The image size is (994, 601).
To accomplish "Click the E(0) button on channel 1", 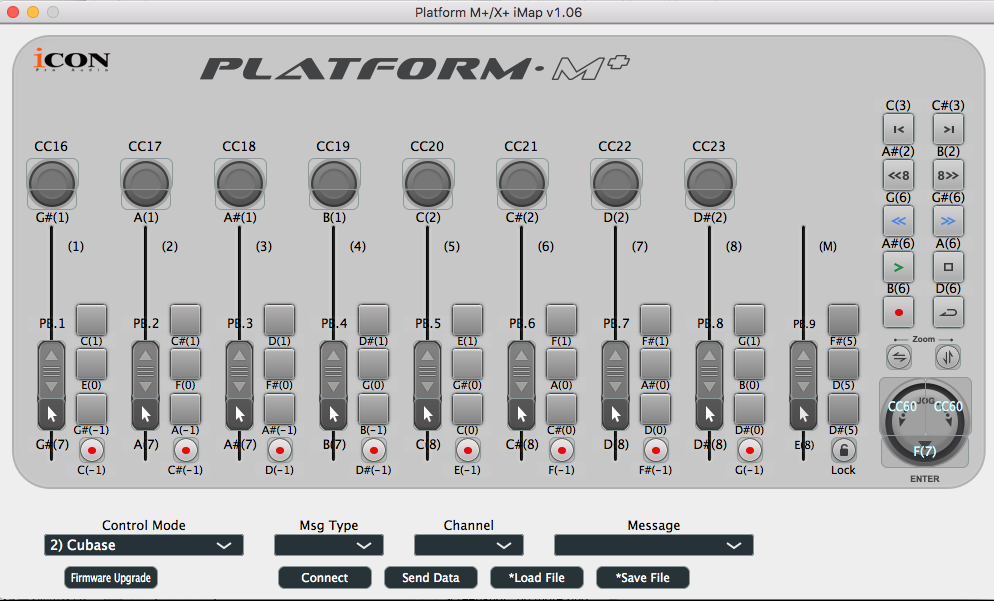I will point(91,364).
